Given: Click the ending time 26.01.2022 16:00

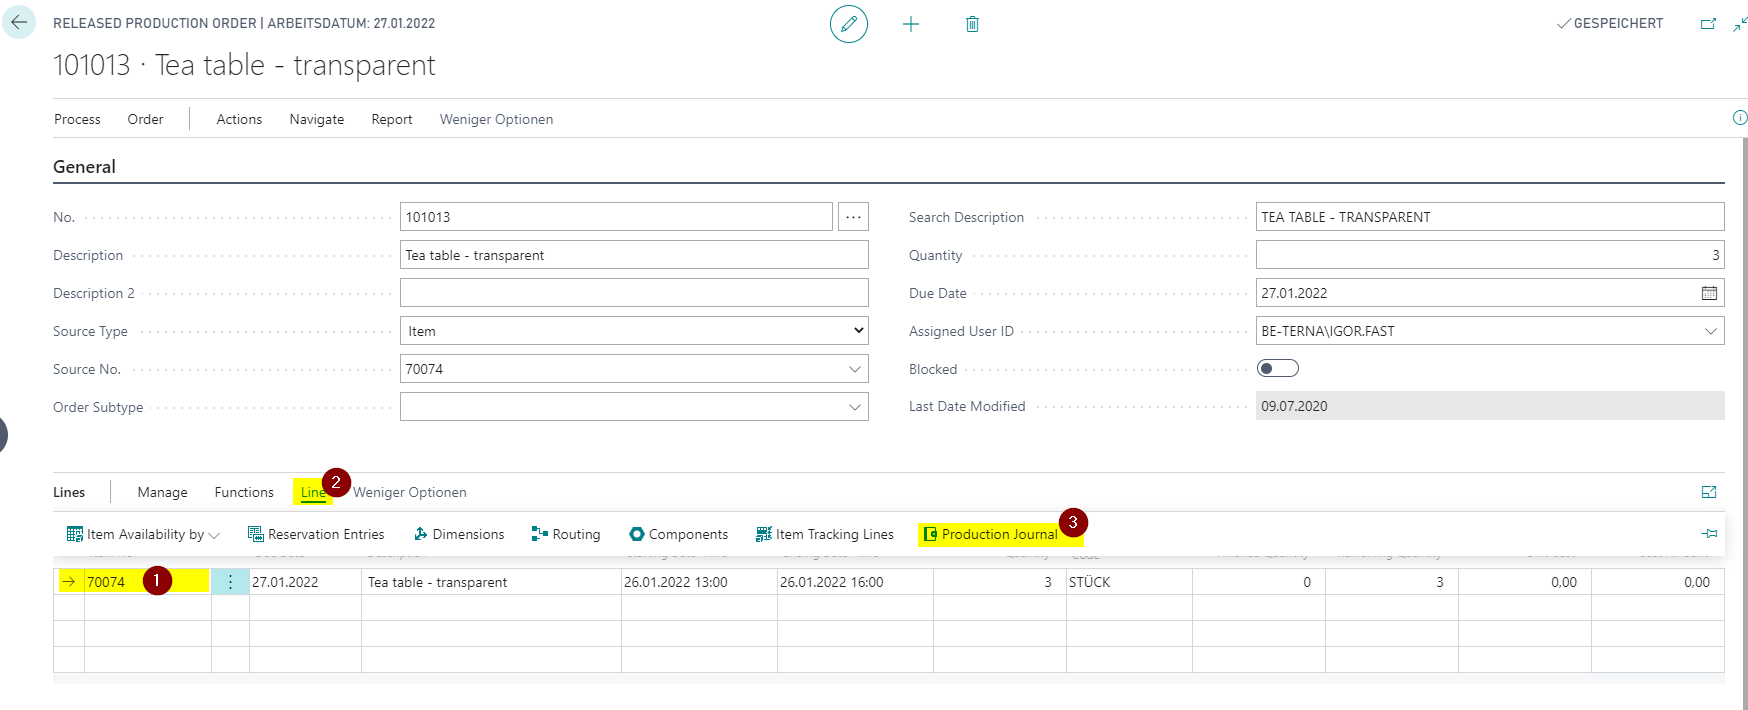Looking at the screenshot, I should tap(832, 582).
